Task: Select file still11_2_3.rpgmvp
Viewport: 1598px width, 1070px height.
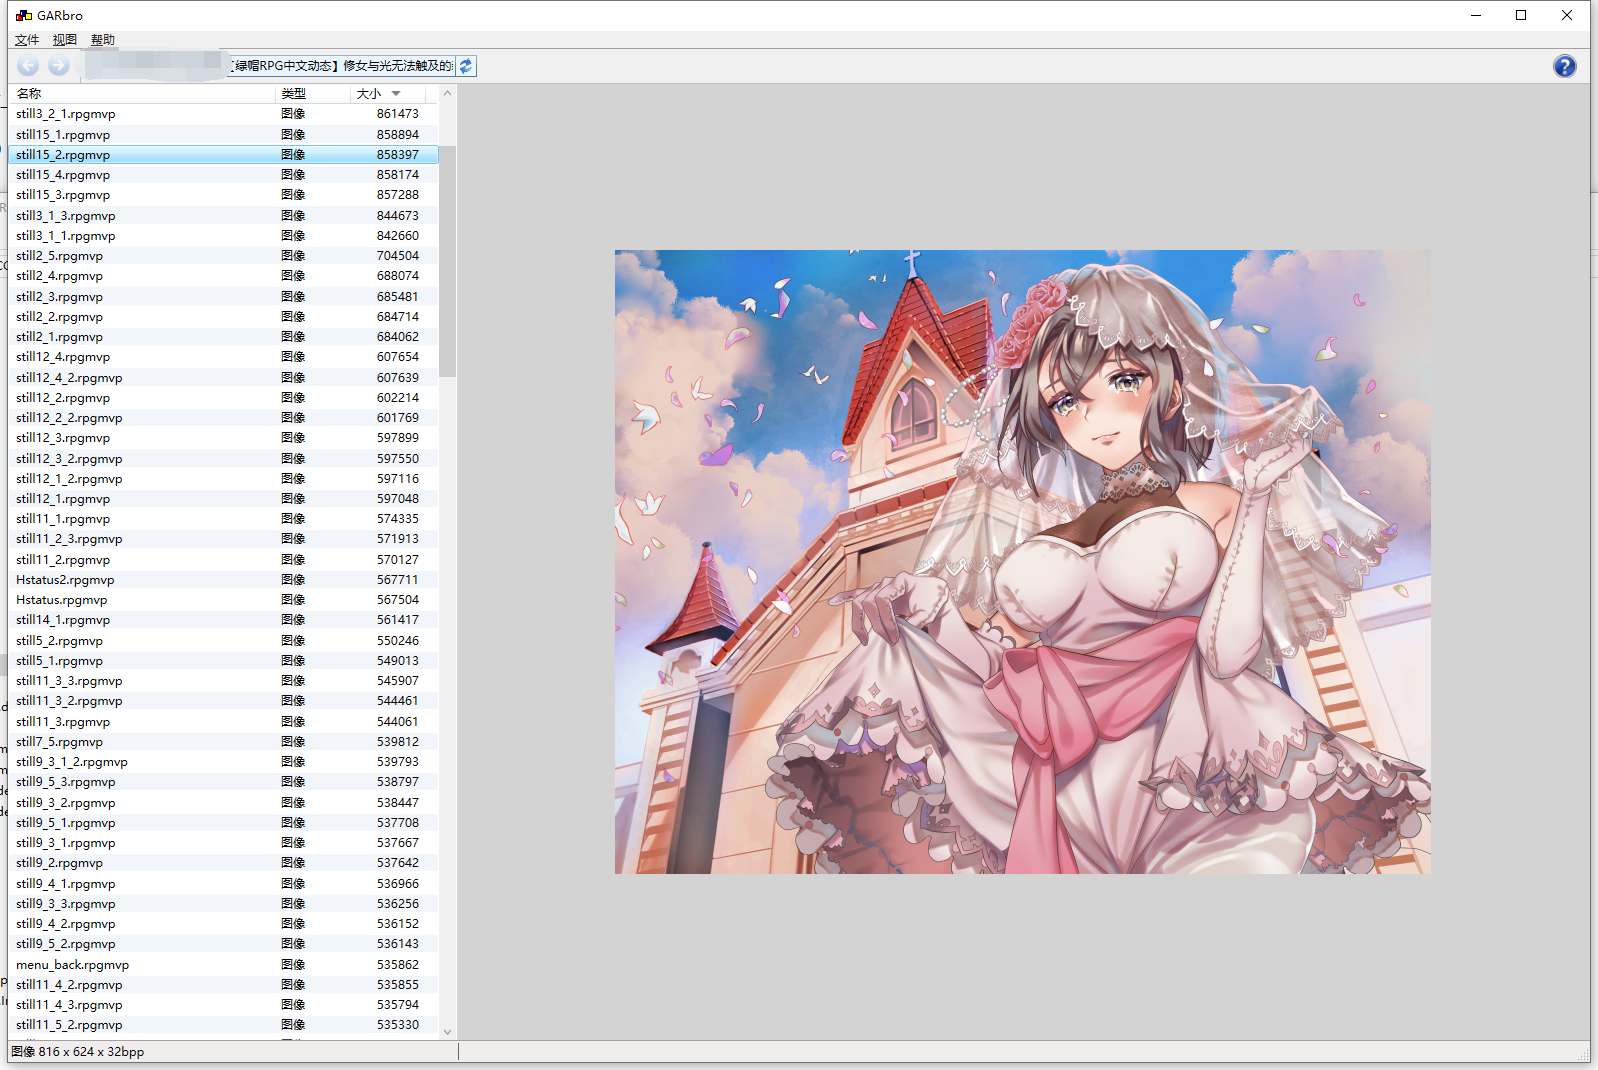Action: [x=223, y=539]
